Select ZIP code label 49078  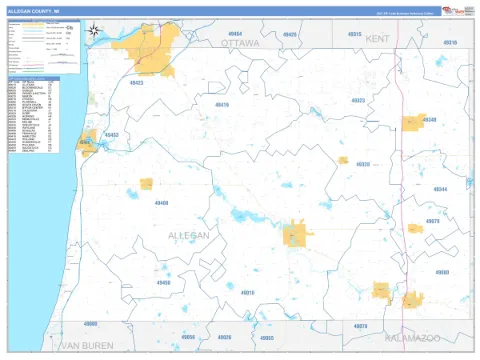click(x=360, y=326)
